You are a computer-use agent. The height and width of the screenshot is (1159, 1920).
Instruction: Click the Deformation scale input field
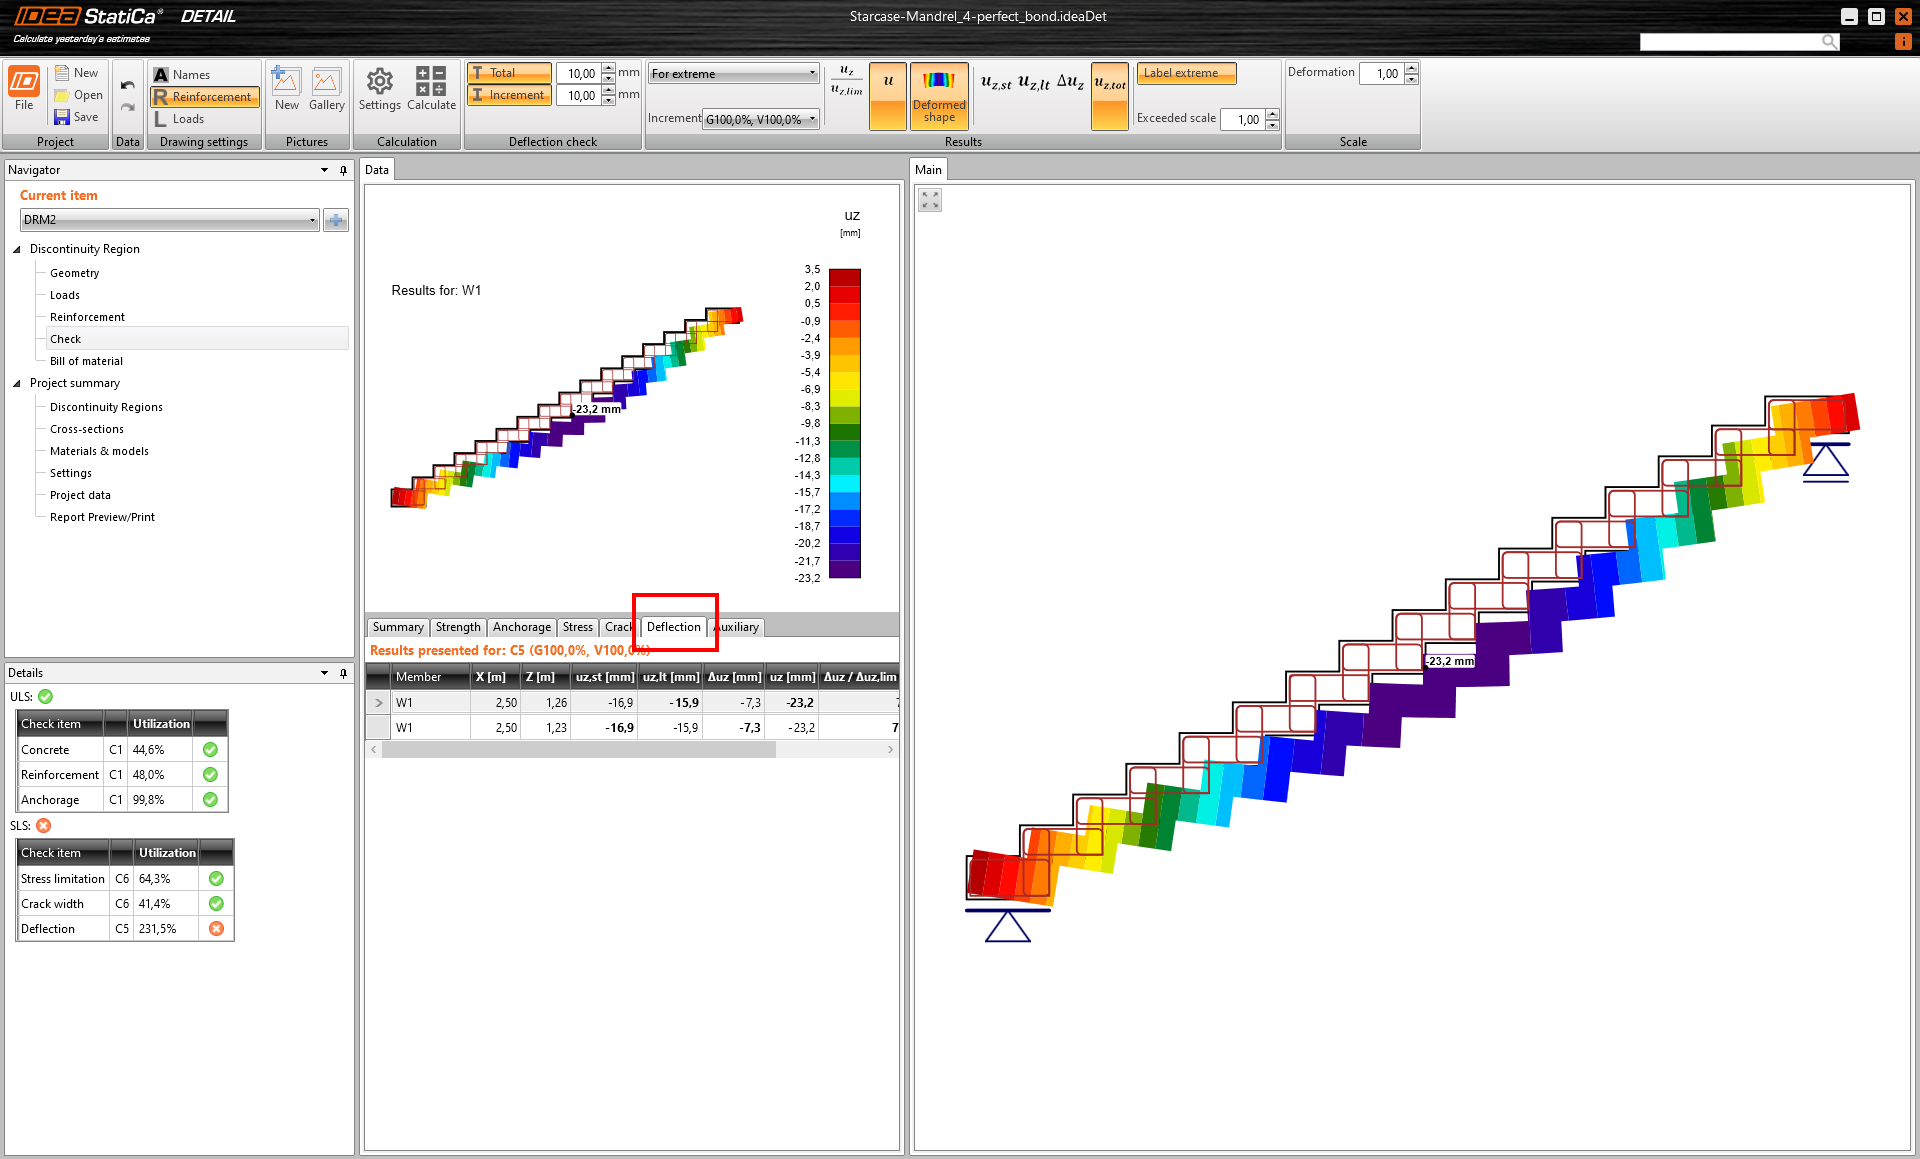(1381, 73)
